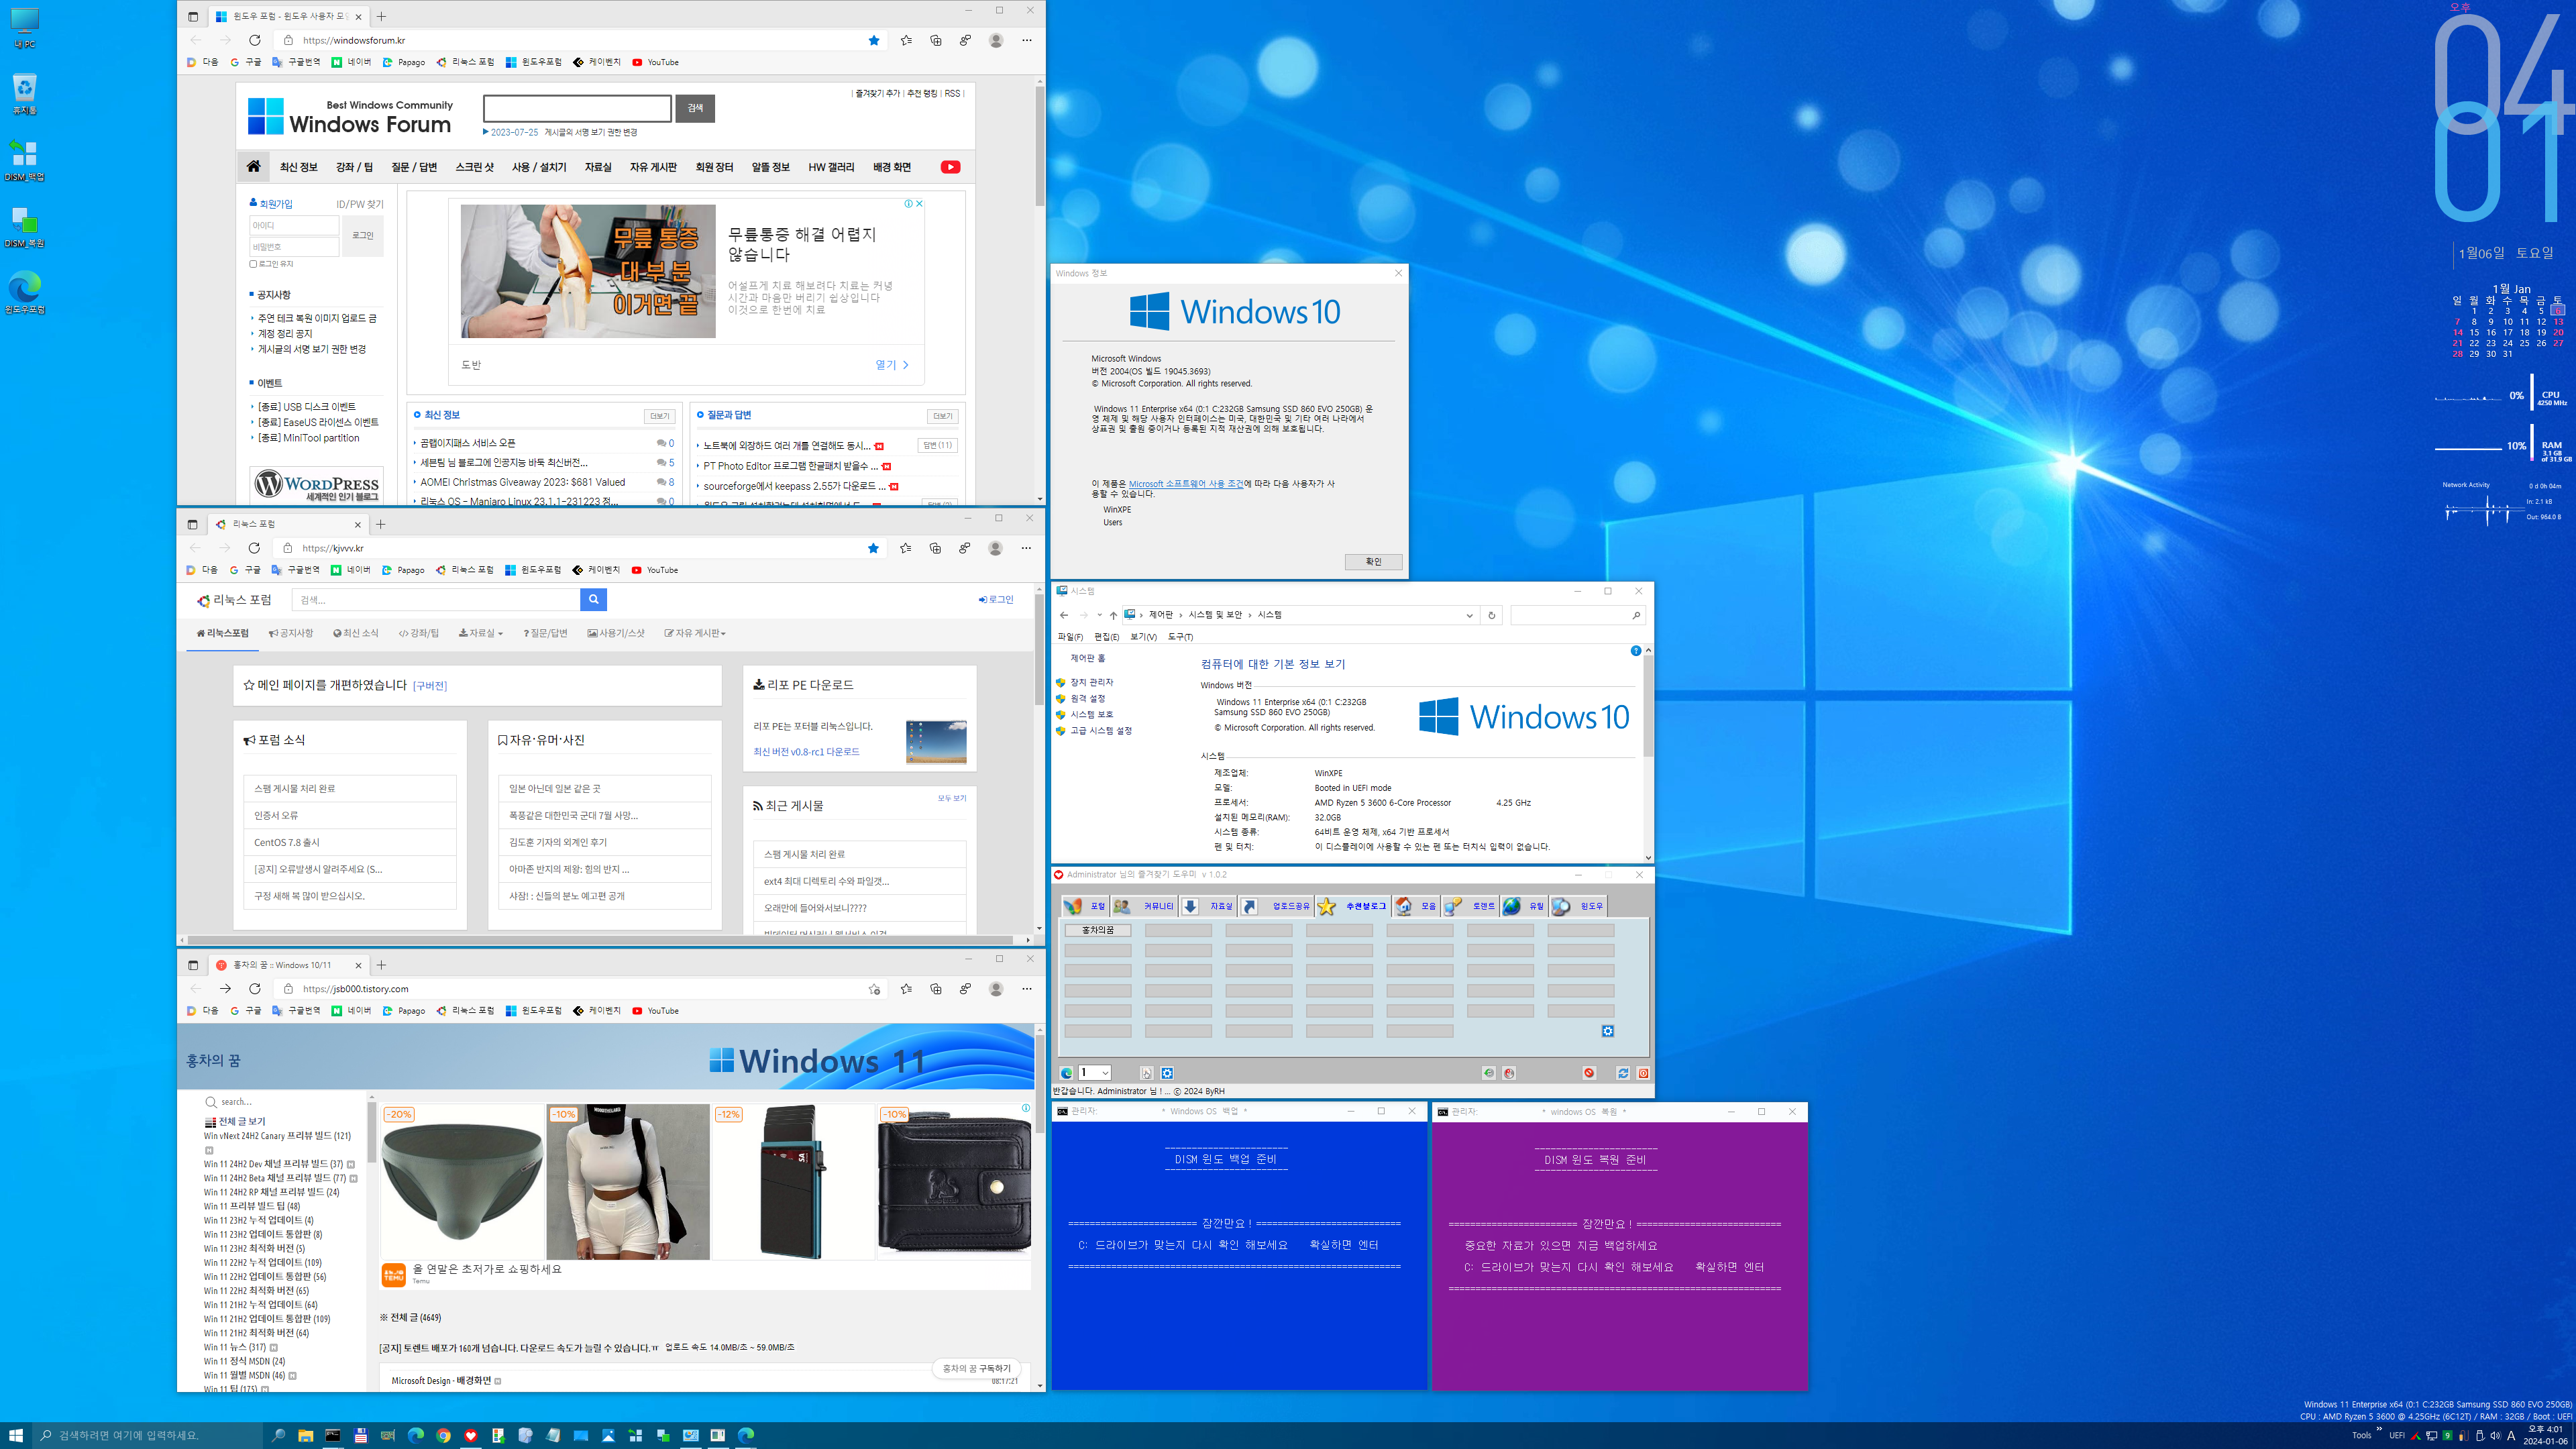Open the number 1 combo box
The image size is (2576, 1449).
(x=1094, y=1073)
